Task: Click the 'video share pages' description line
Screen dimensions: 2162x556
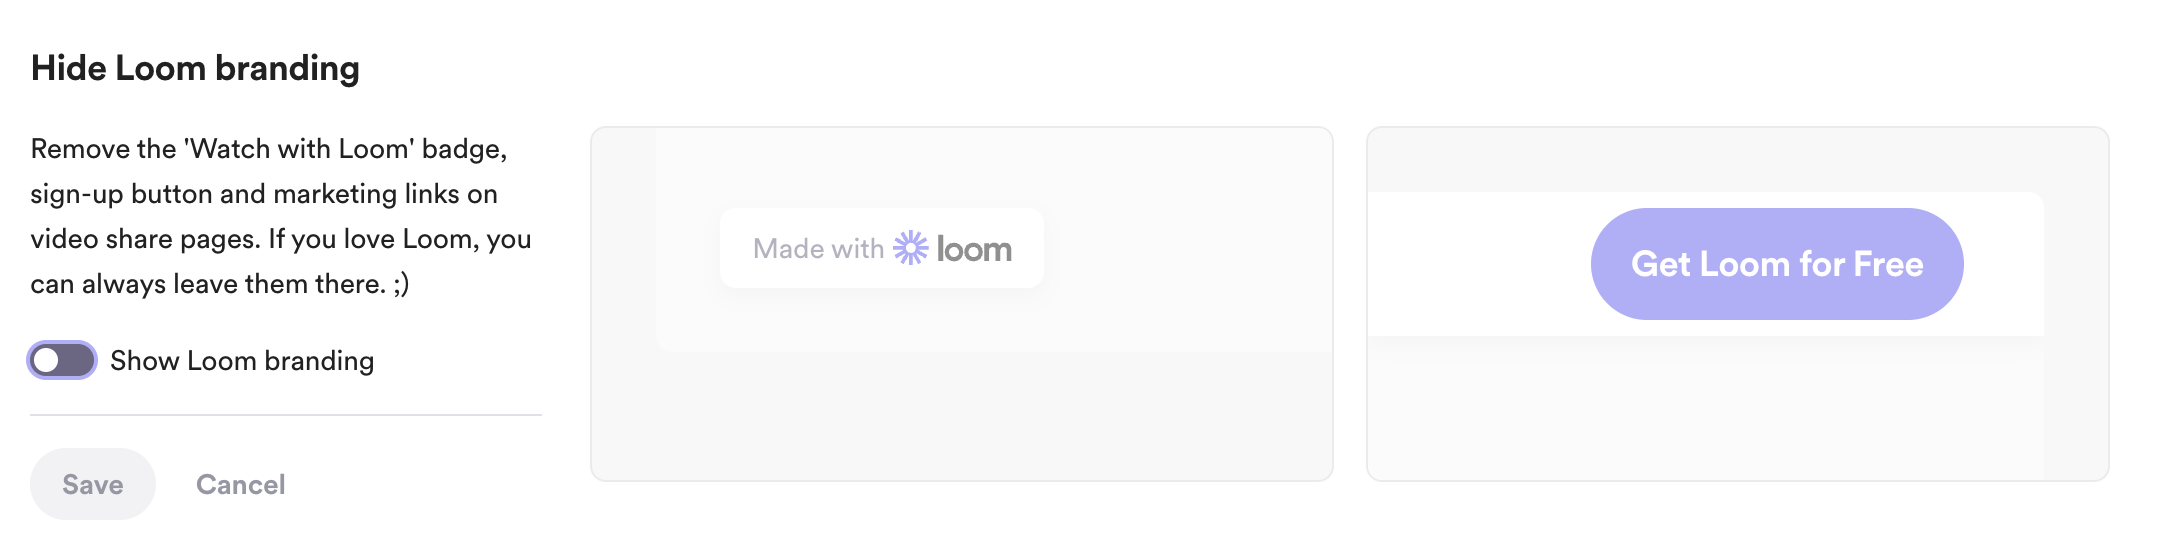Action: point(280,239)
